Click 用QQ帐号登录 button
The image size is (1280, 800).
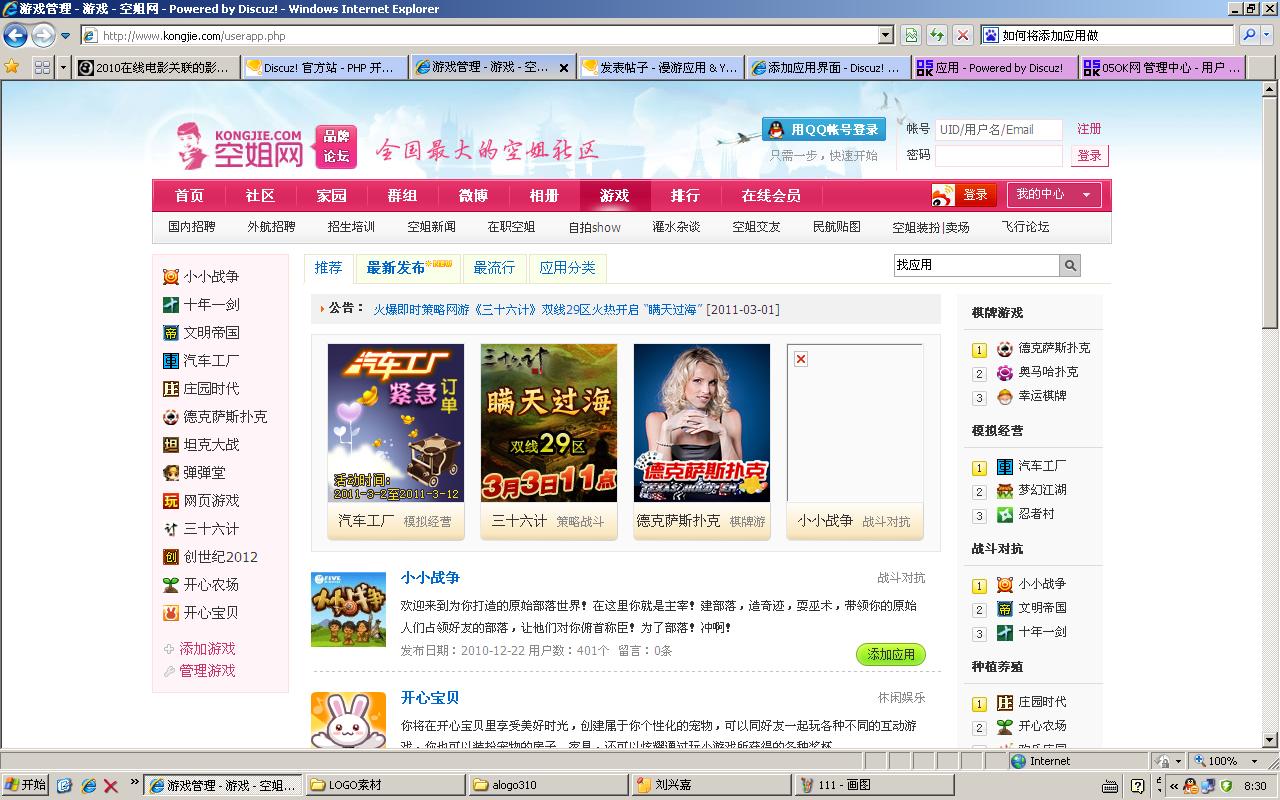[825, 129]
